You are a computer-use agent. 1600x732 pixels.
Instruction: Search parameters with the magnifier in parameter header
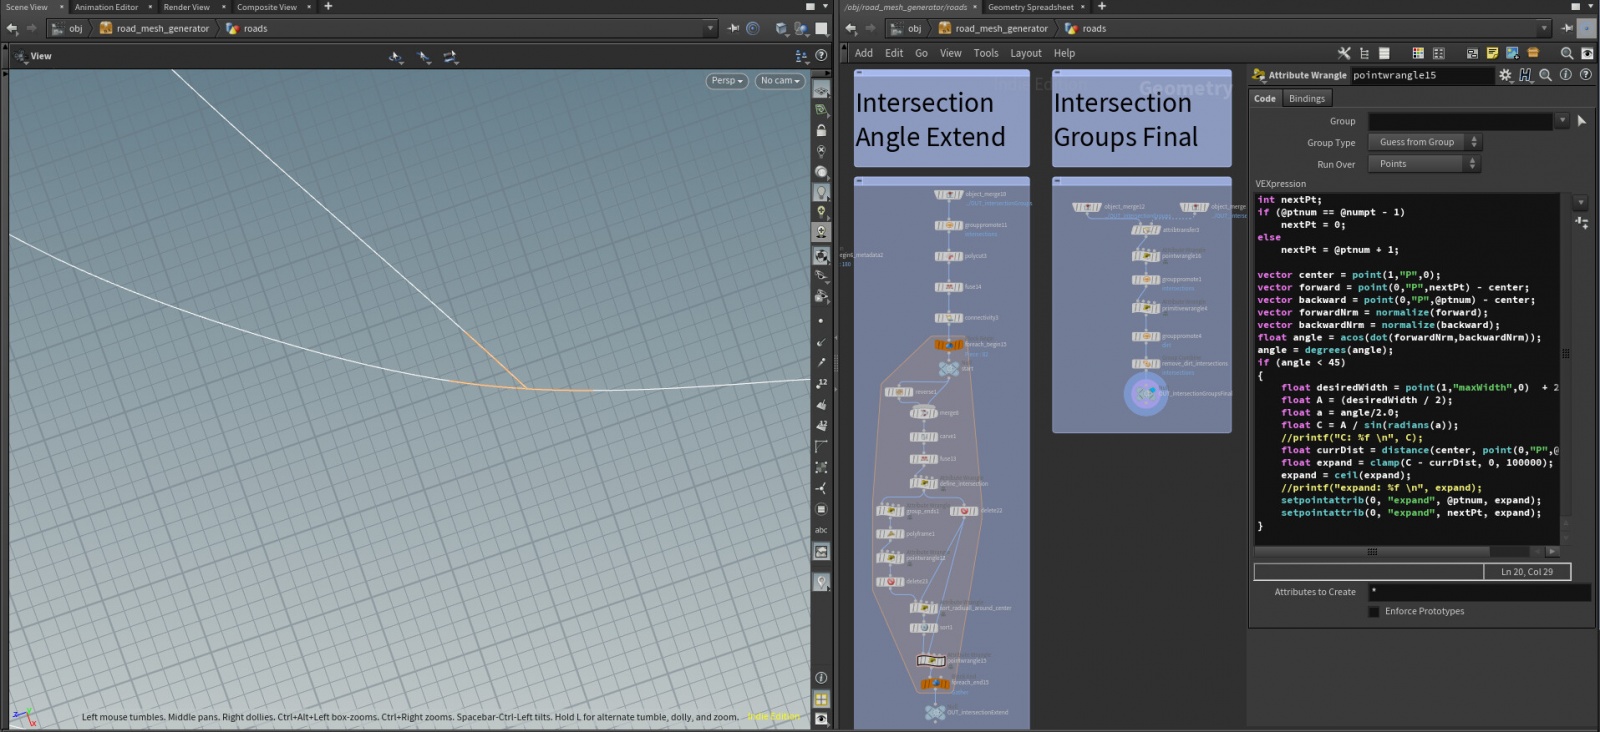pos(1545,75)
